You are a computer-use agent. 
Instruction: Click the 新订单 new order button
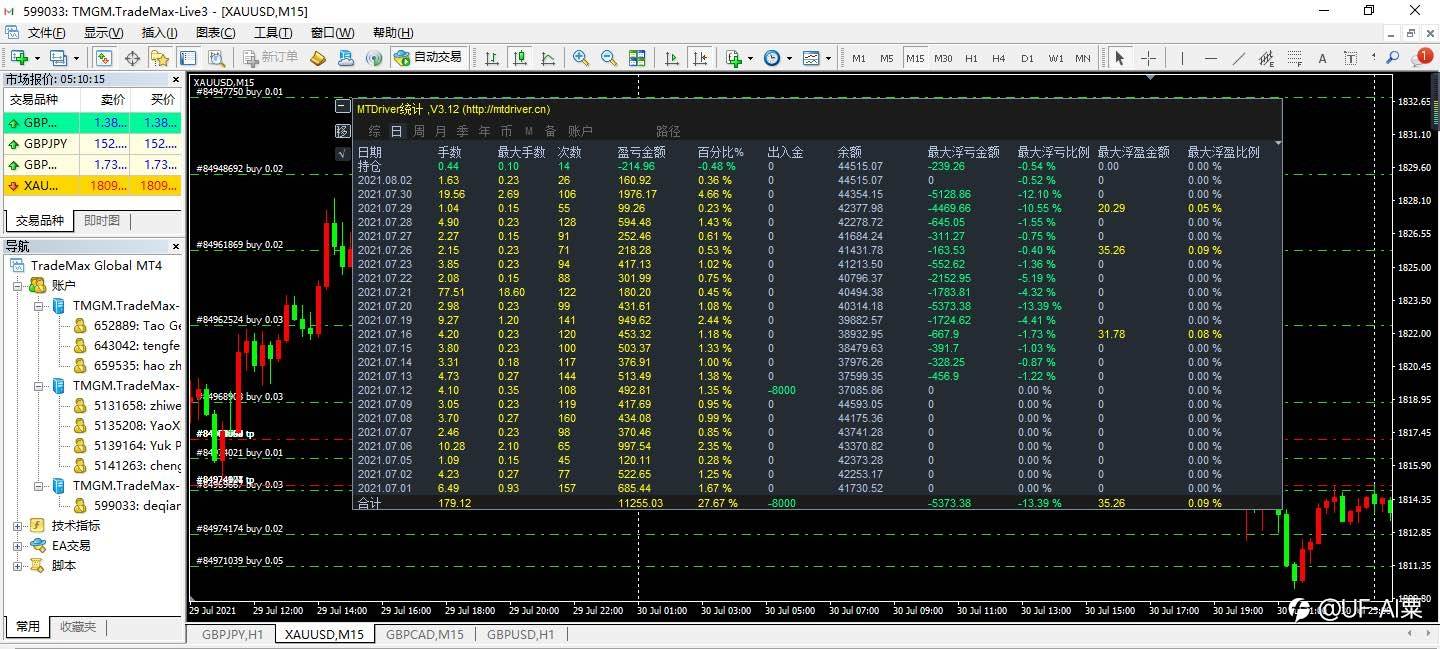[x=270, y=58]
